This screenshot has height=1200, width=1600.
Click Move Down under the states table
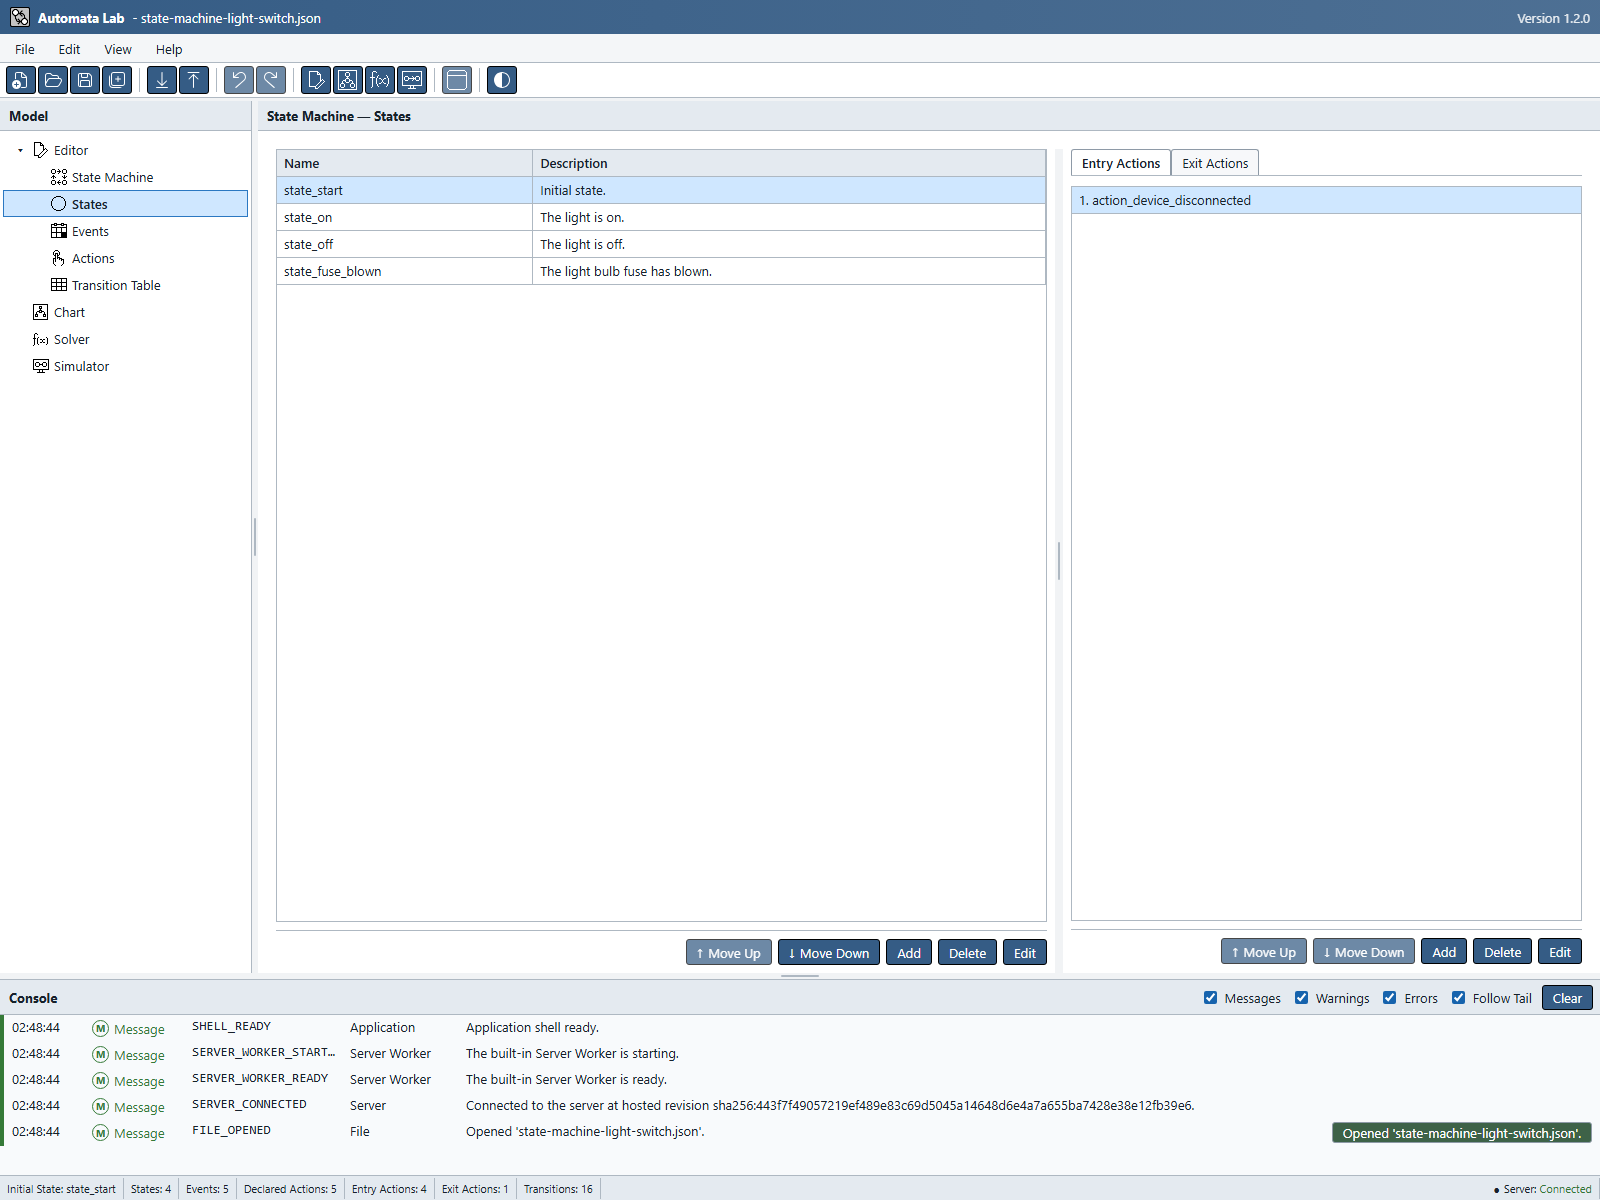[829, 953]
